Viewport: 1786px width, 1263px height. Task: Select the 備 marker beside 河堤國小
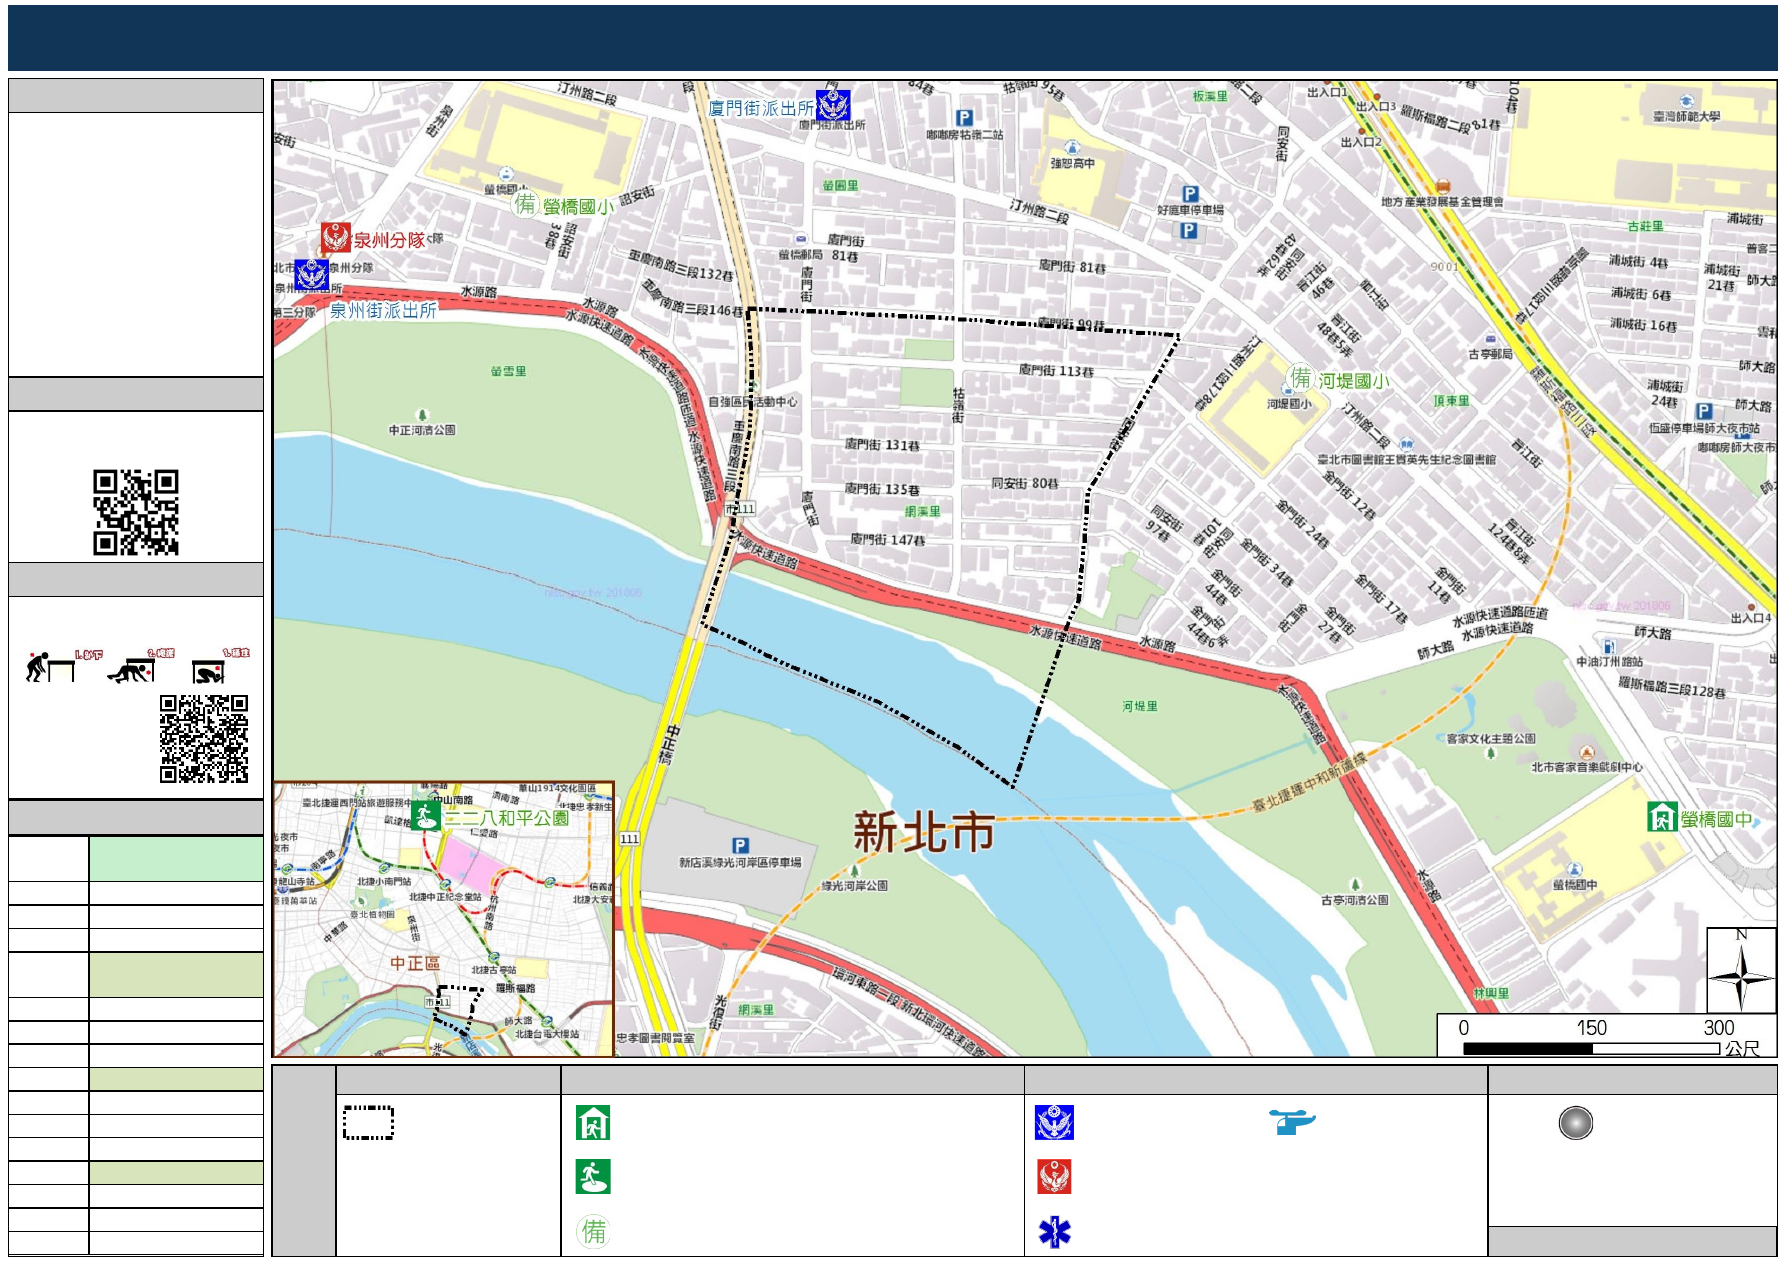pos(1300,377)
